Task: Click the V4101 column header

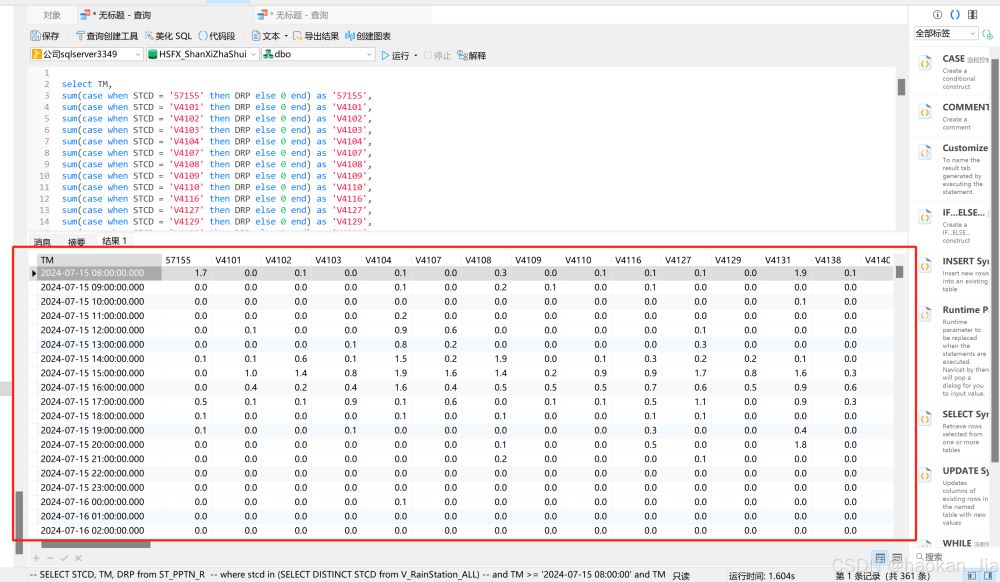Action: pyautogui.click(x=237, y=260)
